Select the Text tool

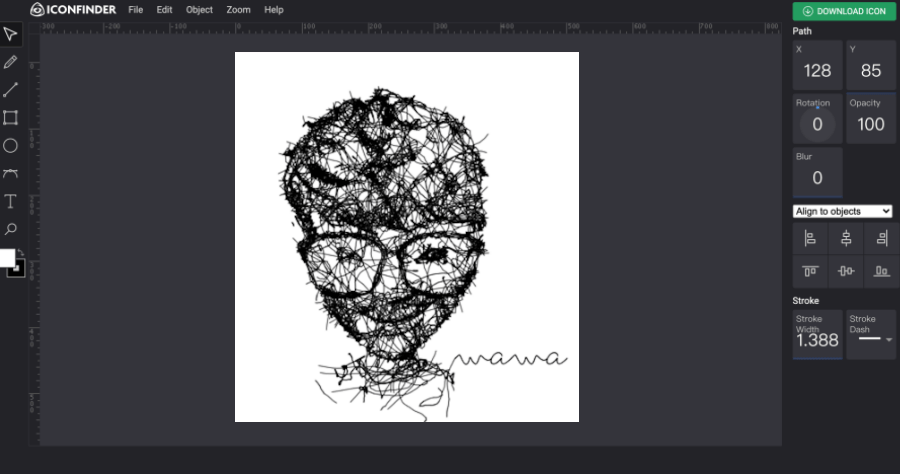(x=10, y=201)
